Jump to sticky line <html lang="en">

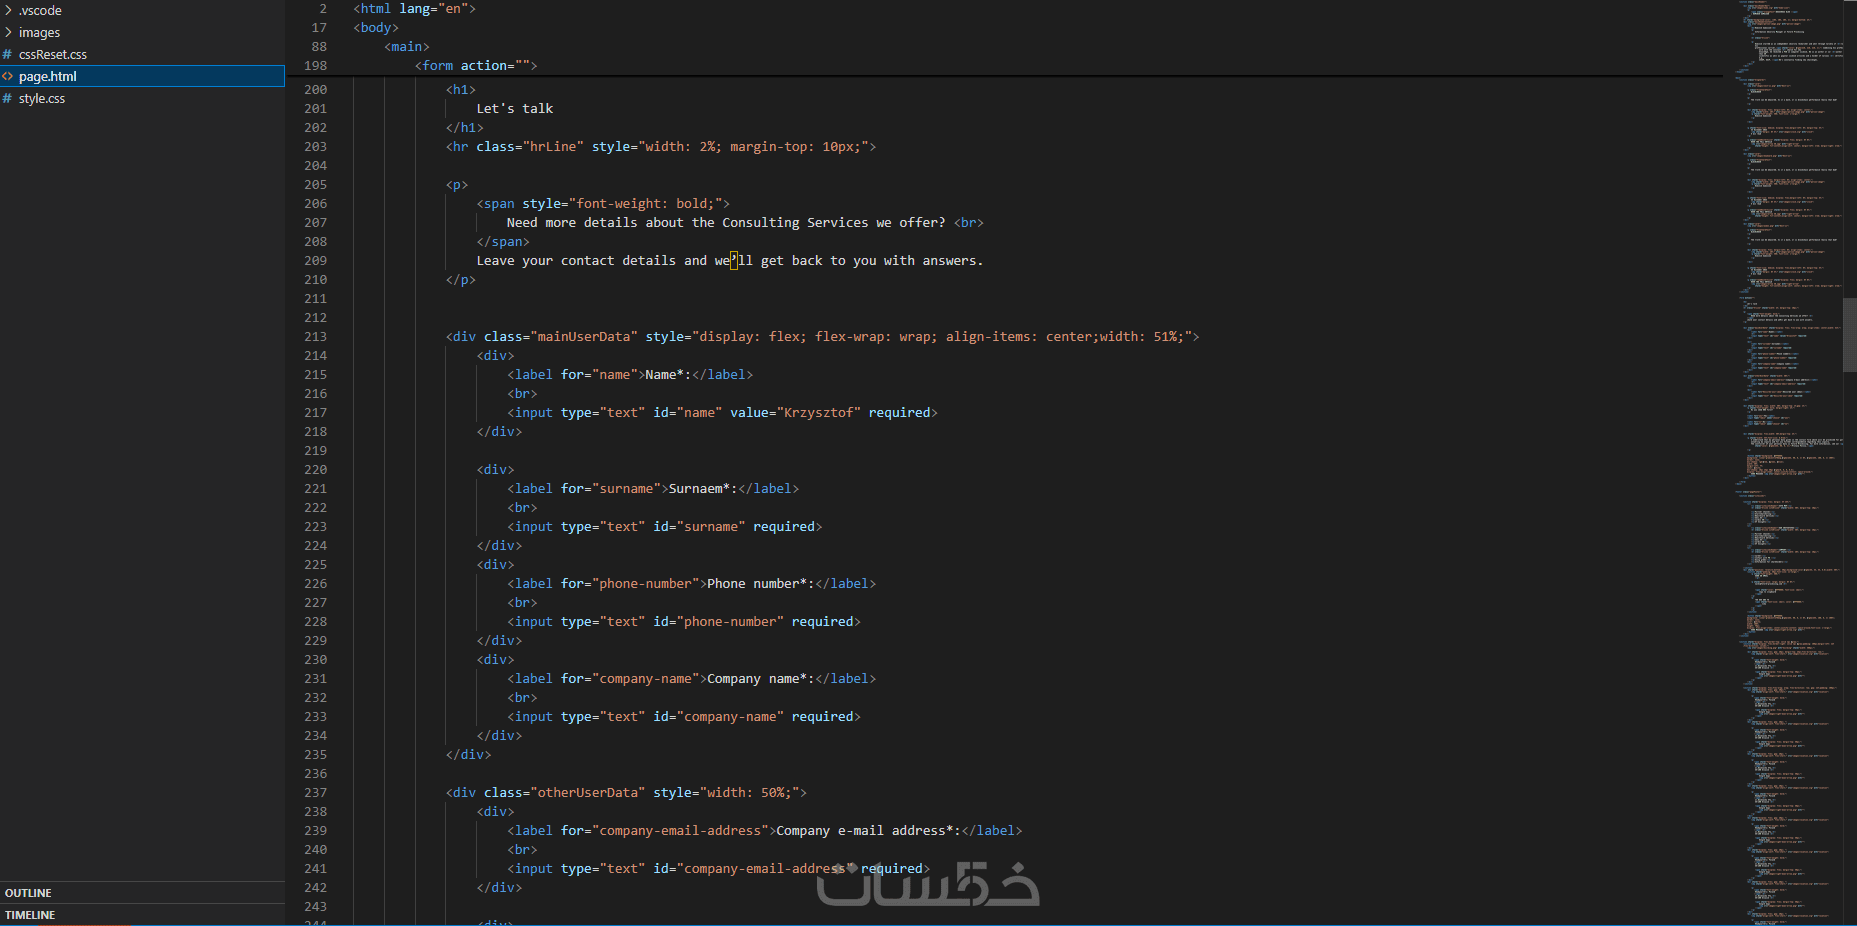point(415,9)
